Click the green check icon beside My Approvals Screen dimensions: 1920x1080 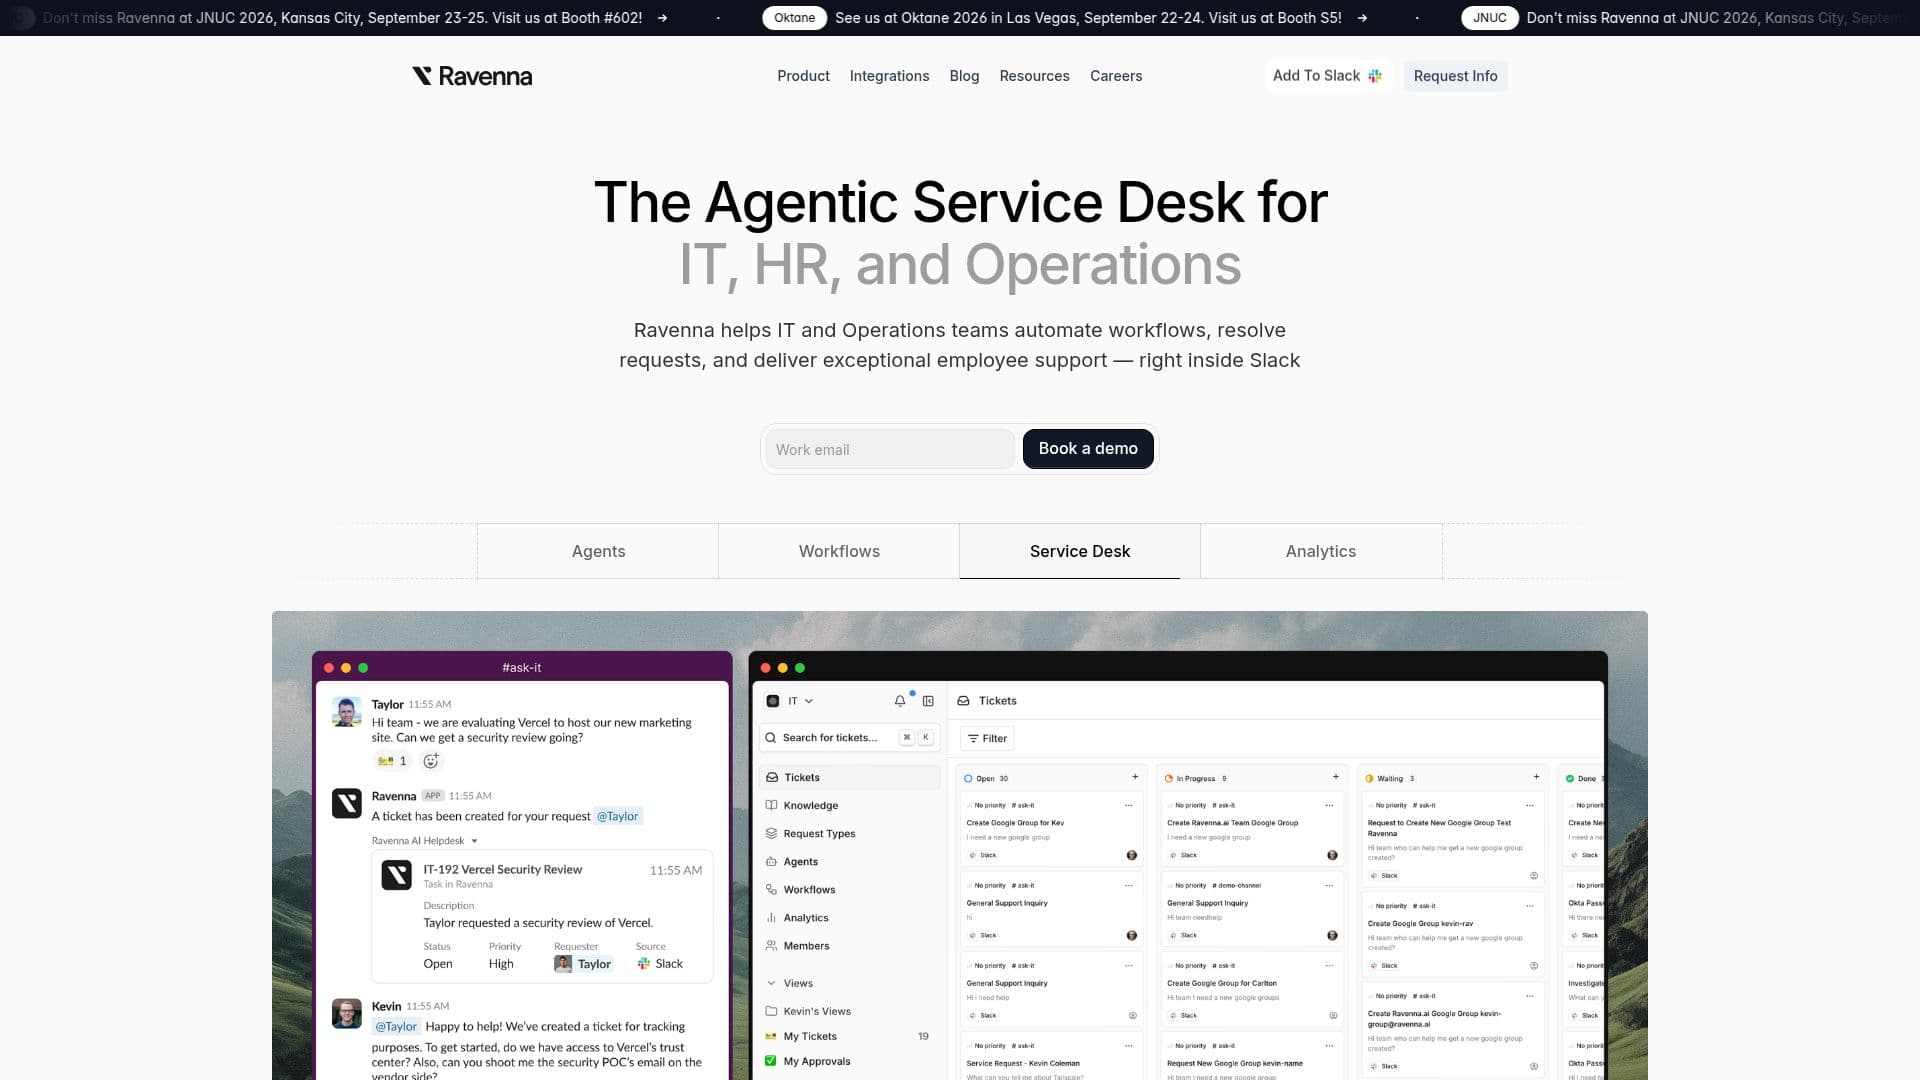coord(771,1061)
